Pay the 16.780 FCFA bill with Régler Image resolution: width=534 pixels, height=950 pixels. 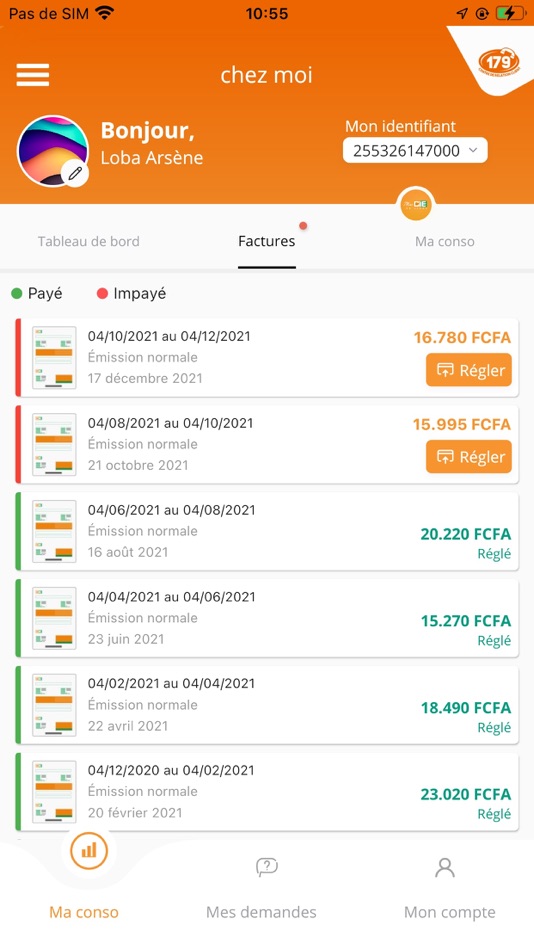(x=469, y=370)
